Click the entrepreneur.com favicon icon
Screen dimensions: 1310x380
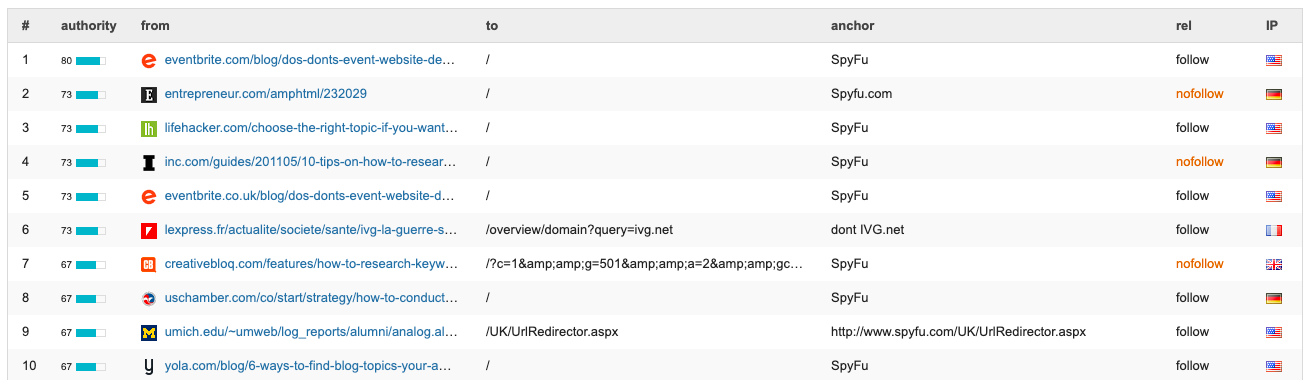coord(149,94)
